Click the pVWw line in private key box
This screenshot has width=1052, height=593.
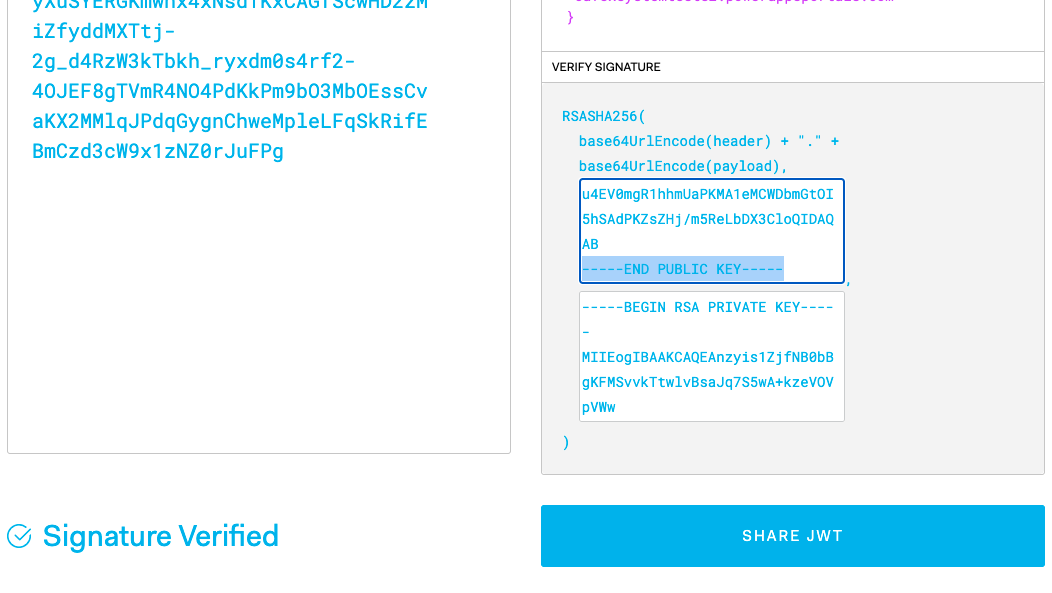tap(598, 407)
